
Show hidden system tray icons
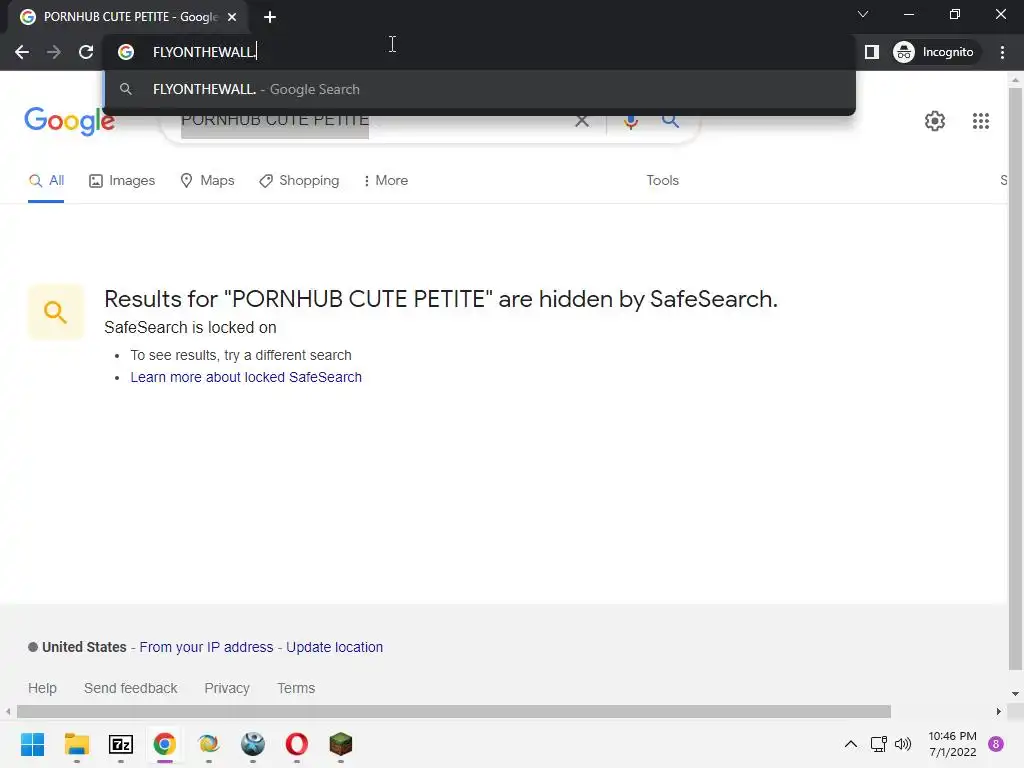850,744
